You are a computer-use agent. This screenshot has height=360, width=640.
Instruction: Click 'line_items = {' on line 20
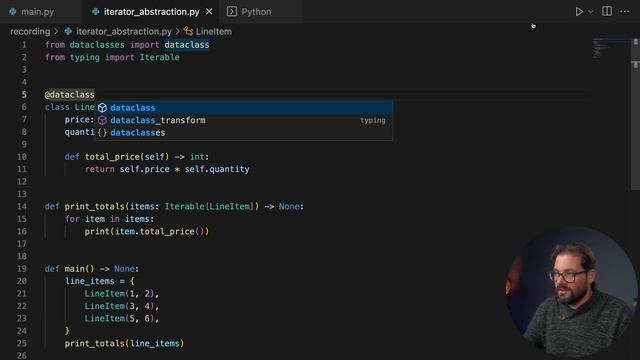tap(100, 281)
